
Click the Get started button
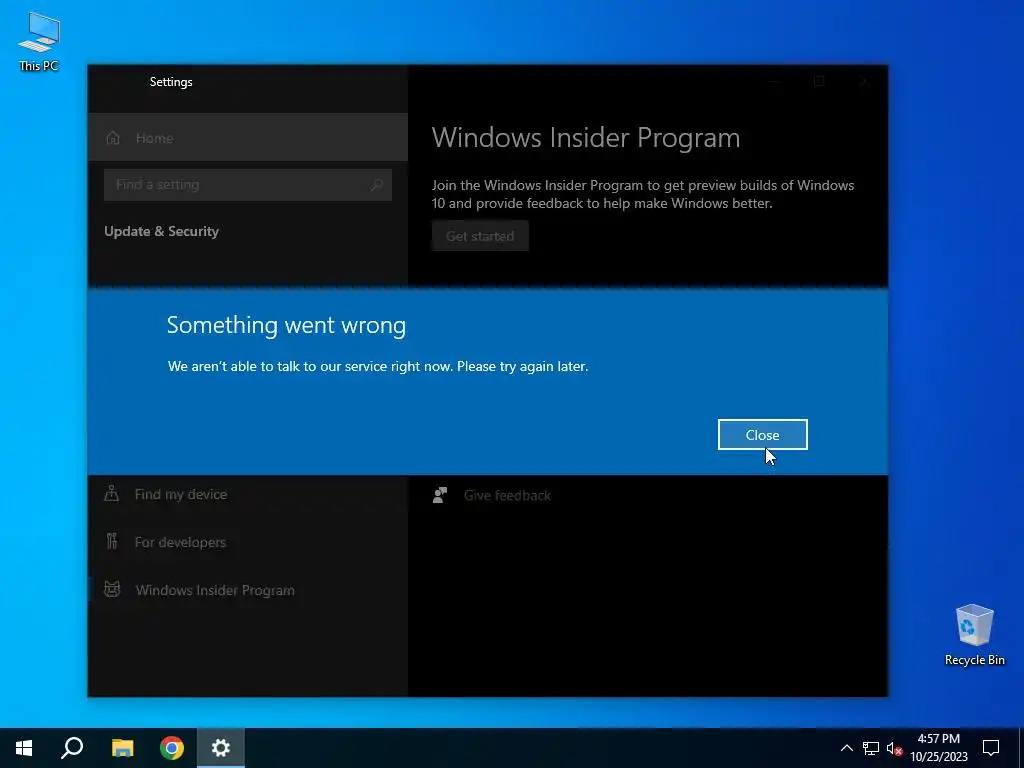tap(480, 236)
